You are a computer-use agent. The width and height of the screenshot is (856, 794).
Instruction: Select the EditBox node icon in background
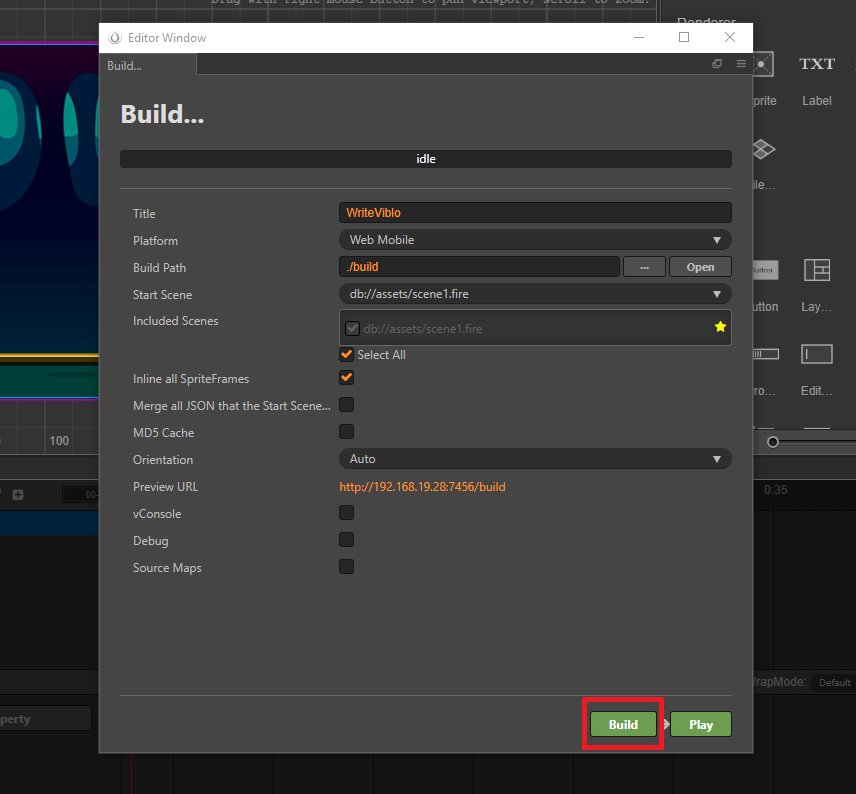pyautogui.click(x=817, y=354)
